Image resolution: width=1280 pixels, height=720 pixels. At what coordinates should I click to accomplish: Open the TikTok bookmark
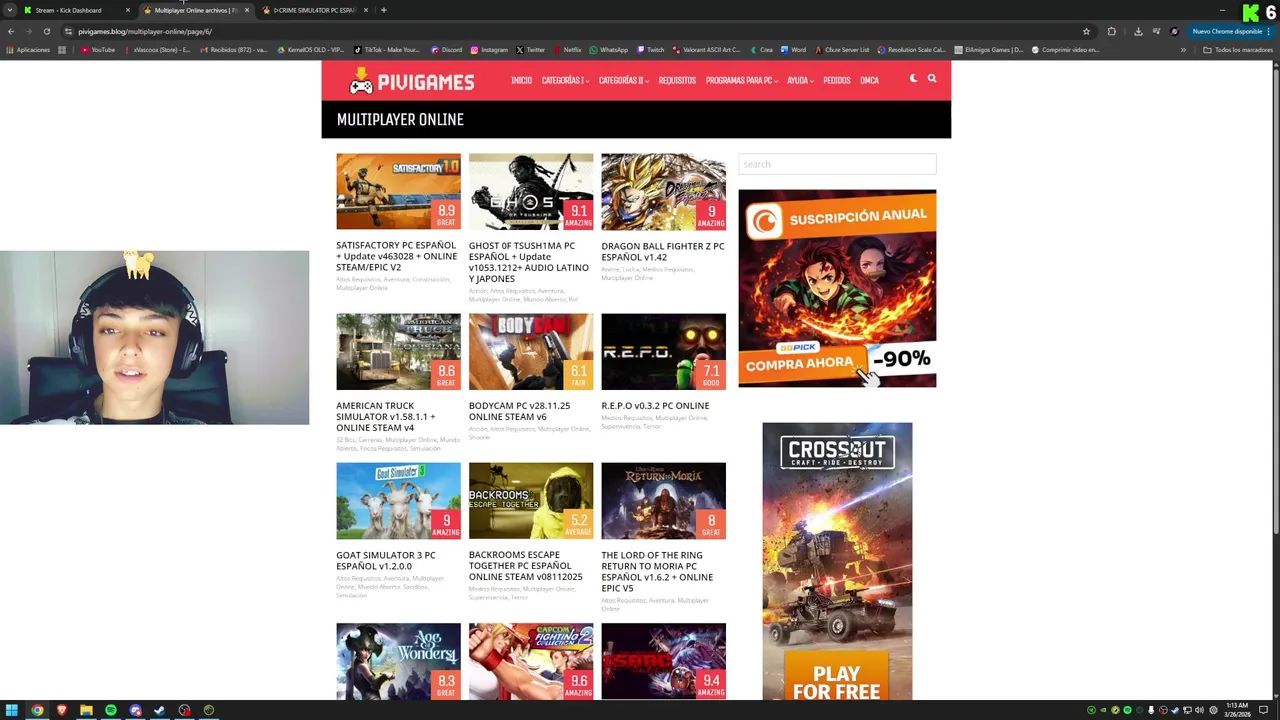387,49
